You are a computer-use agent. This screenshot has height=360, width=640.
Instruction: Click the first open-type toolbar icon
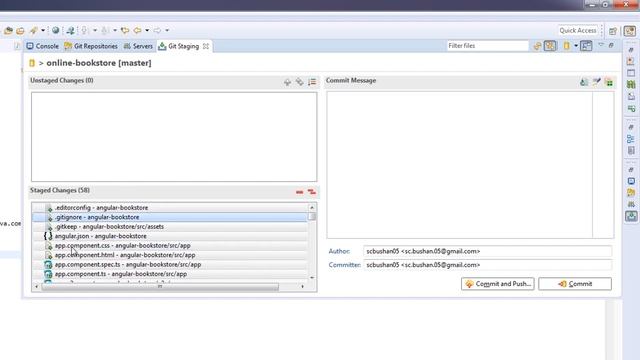click(8, 30)
